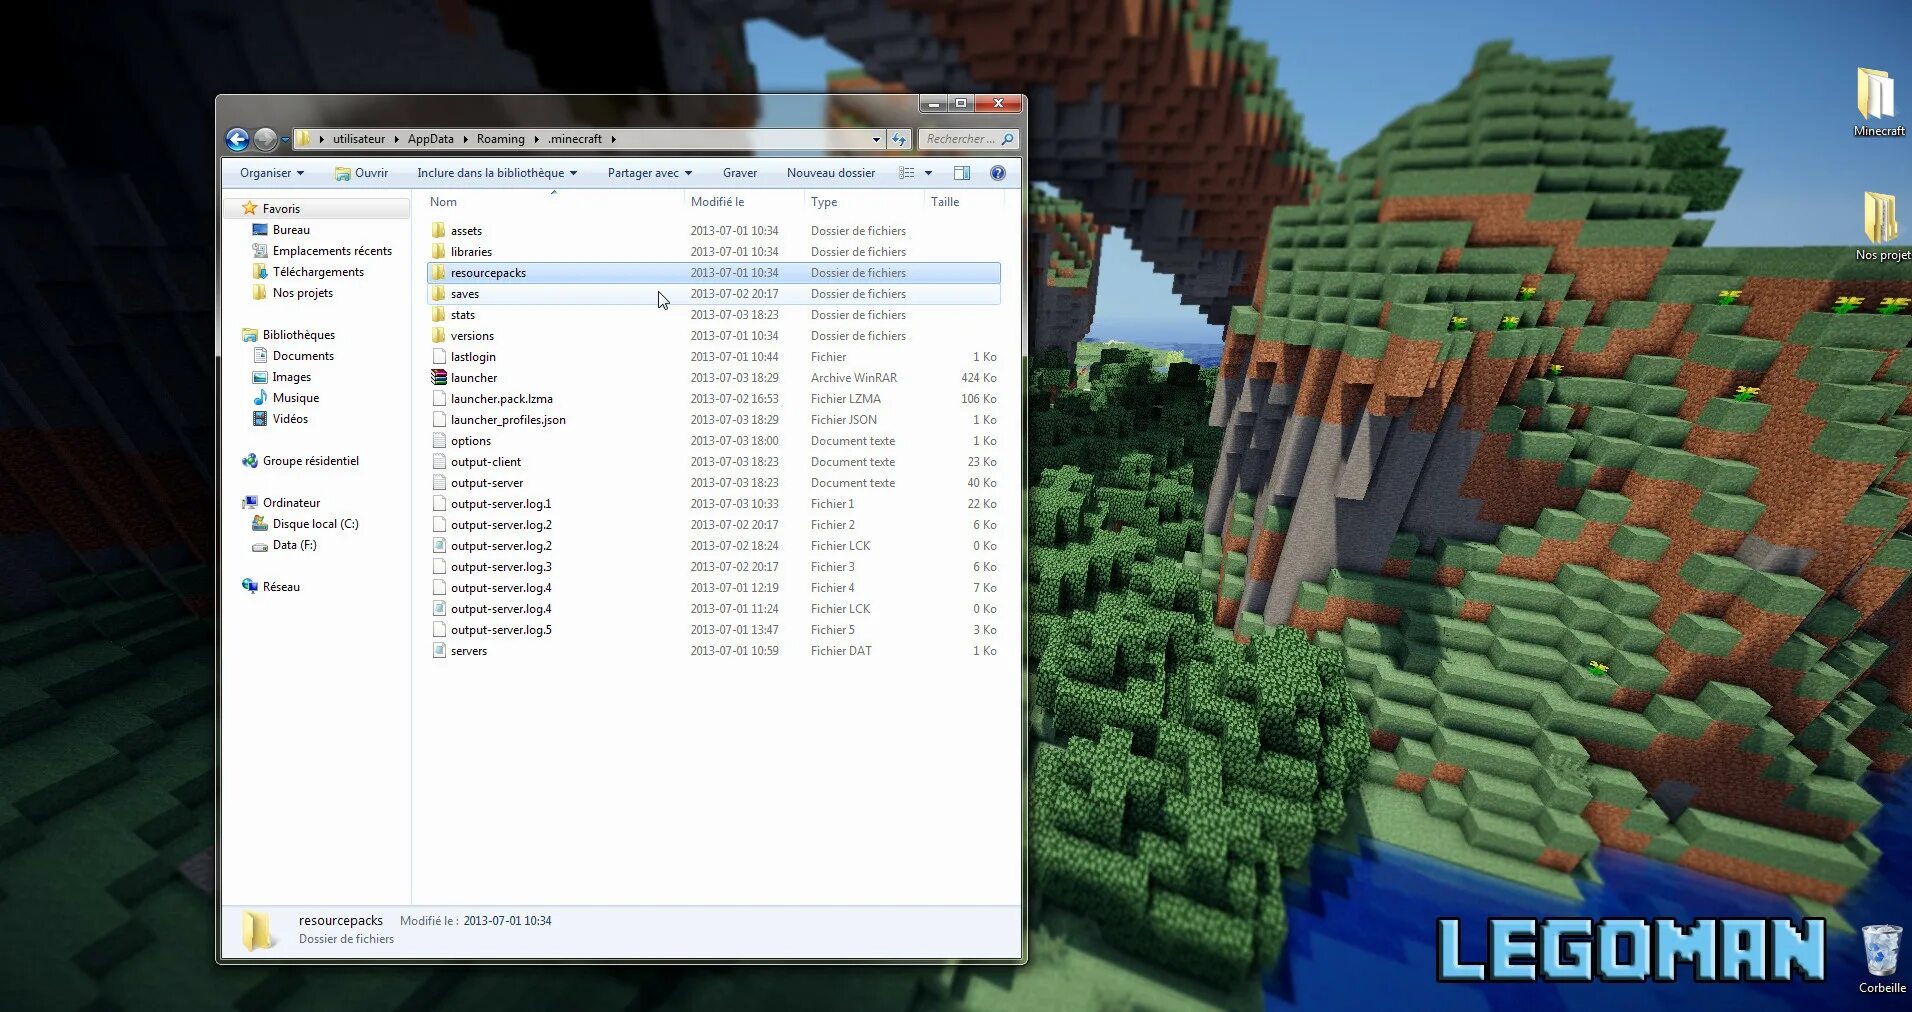The image size is (1912, 1012).
Task: Open the recent pages dropdown arrow
Action: (x=285, y=140)
